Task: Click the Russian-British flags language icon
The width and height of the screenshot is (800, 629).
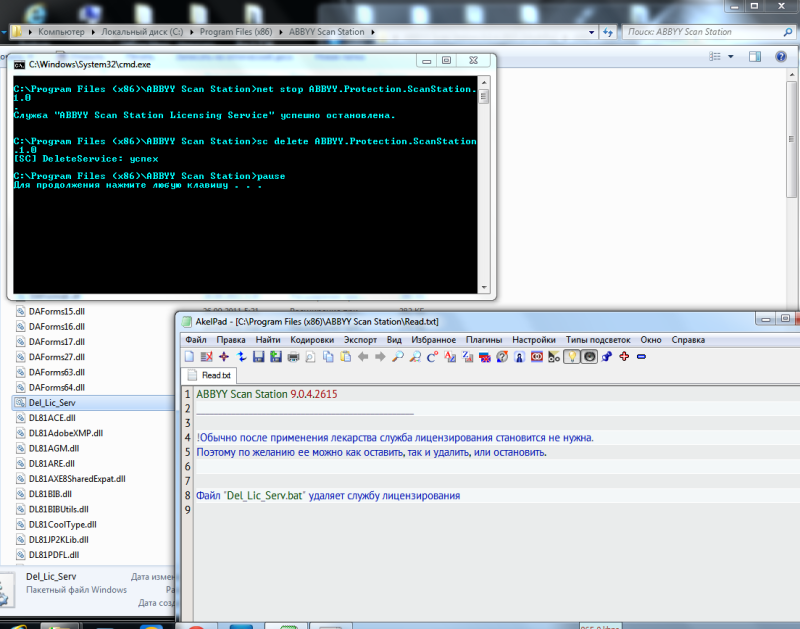Action: (485, 357)
